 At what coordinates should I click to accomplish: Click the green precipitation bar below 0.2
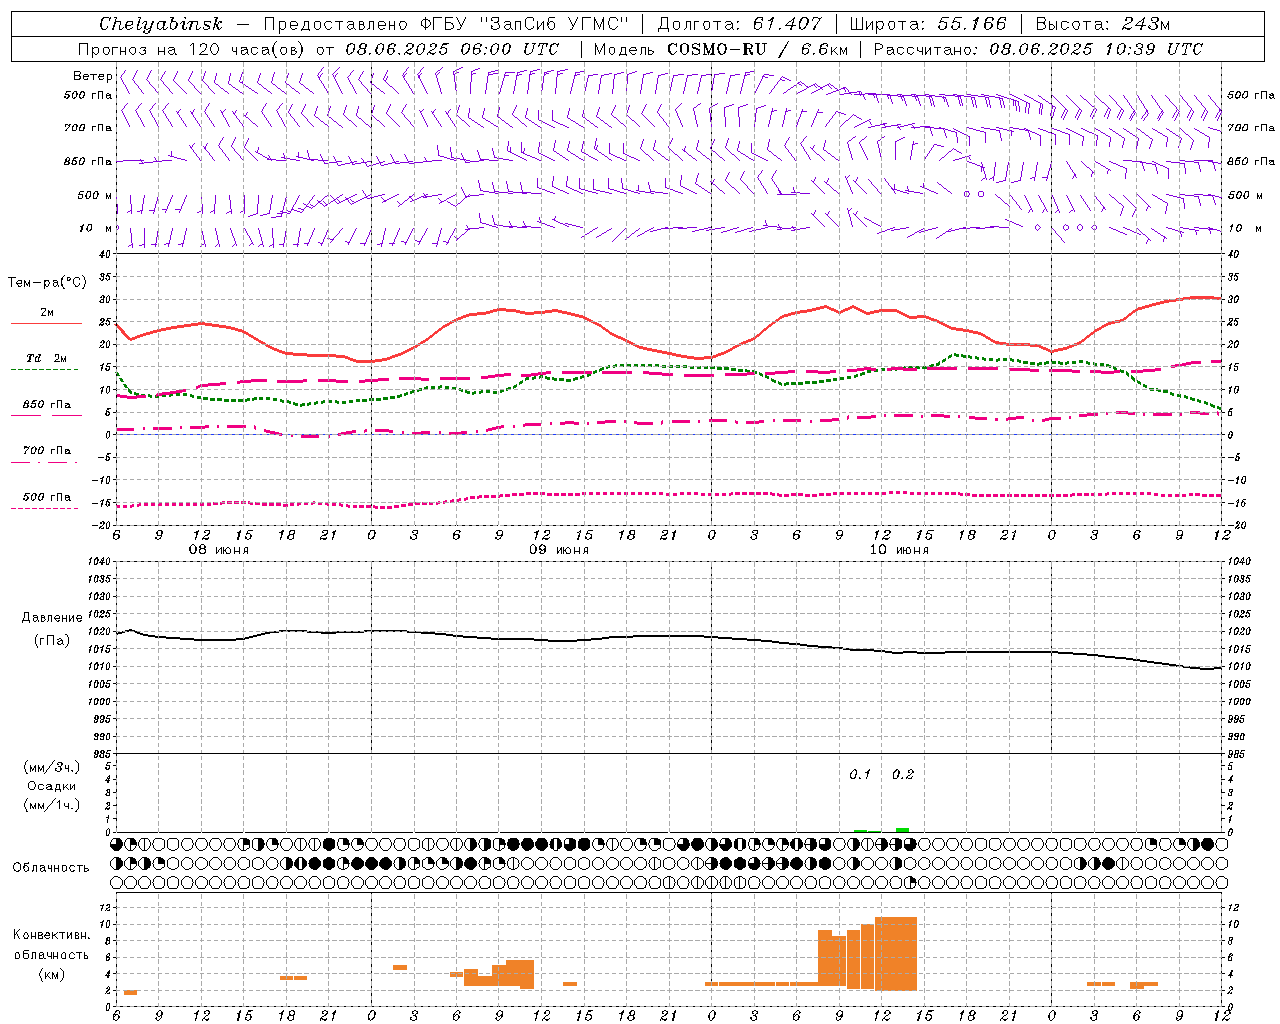(902, 830)
